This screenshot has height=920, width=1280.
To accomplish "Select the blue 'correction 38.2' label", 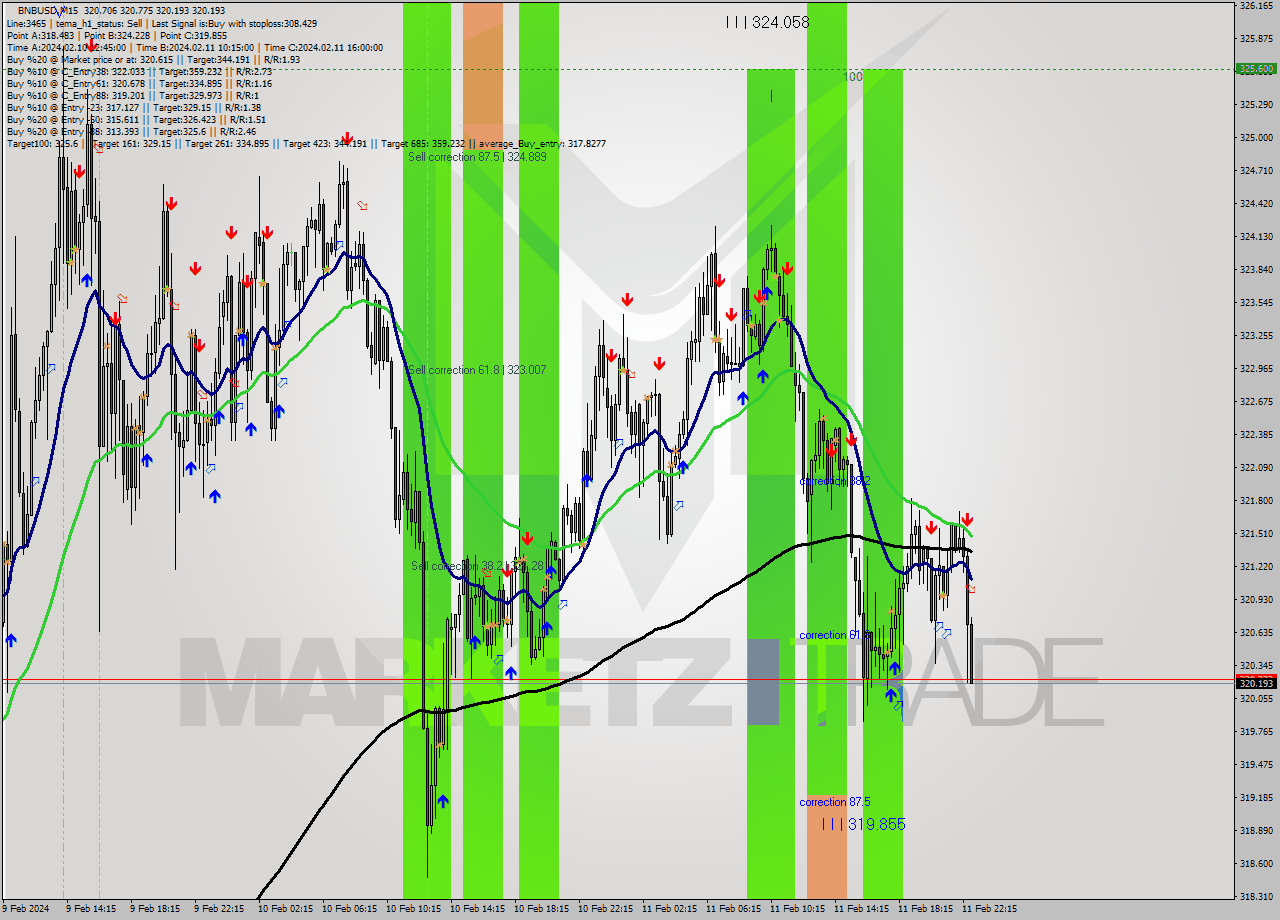I will (835, 481).
